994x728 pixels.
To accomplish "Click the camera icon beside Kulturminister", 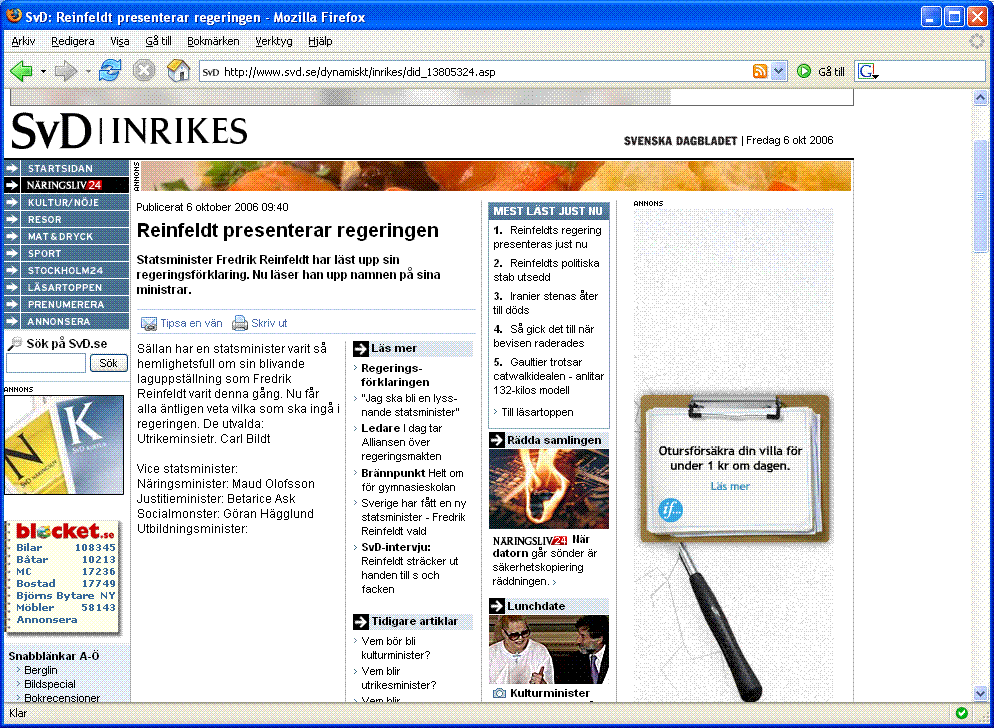I will pyautogui.click(x=500, y=693).
